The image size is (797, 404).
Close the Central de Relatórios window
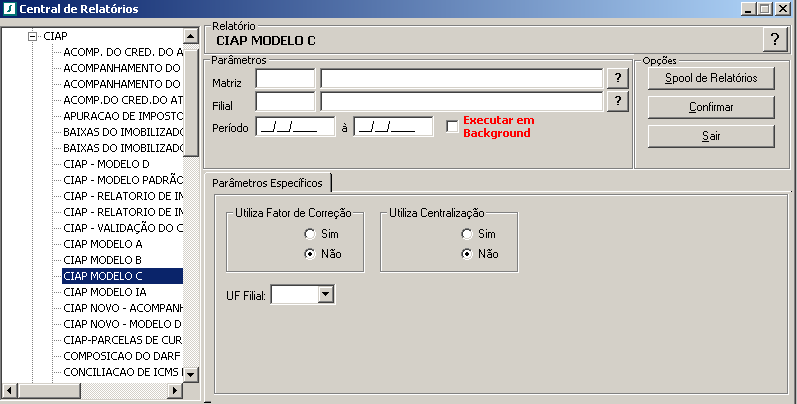point(783,9)
